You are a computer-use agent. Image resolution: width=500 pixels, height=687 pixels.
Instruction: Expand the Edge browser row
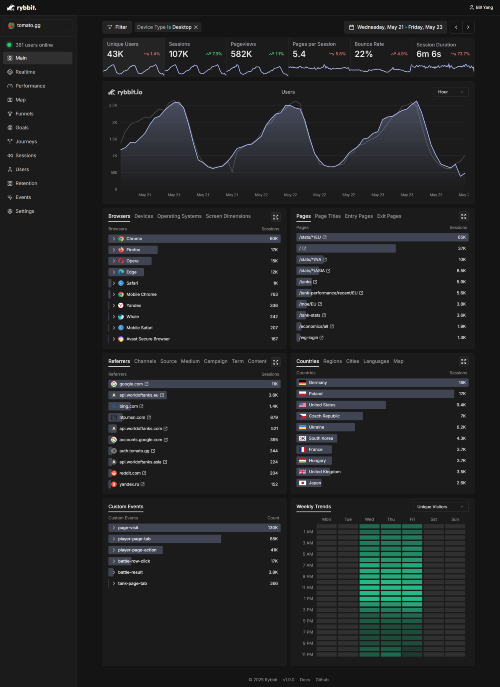click(113, 272)
